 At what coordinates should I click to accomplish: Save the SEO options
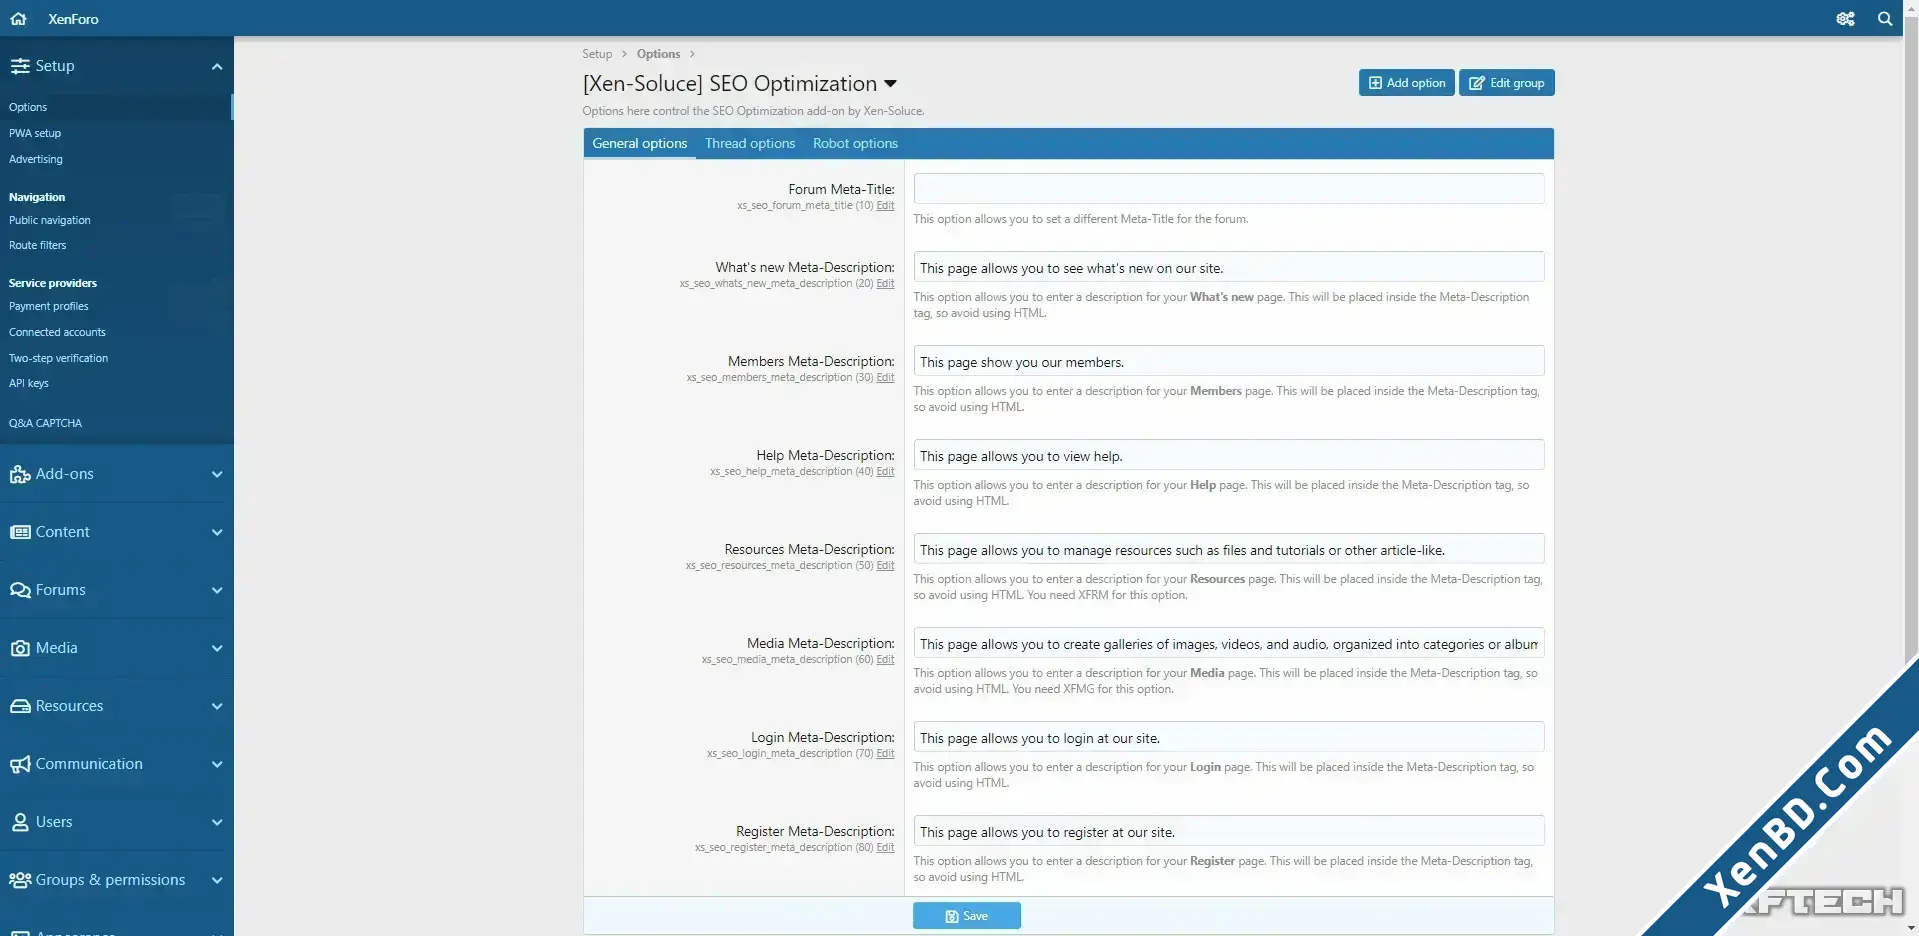[967, 916]
